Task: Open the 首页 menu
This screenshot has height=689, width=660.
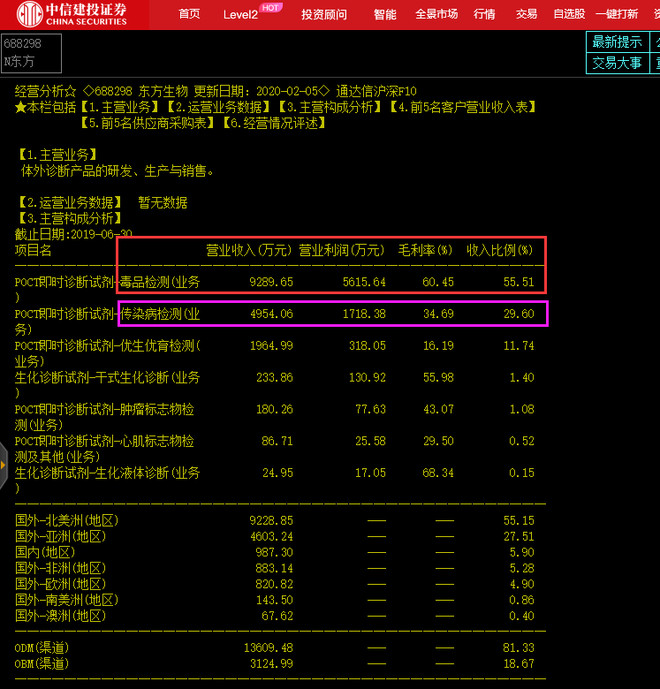Action: coord(189,14)
